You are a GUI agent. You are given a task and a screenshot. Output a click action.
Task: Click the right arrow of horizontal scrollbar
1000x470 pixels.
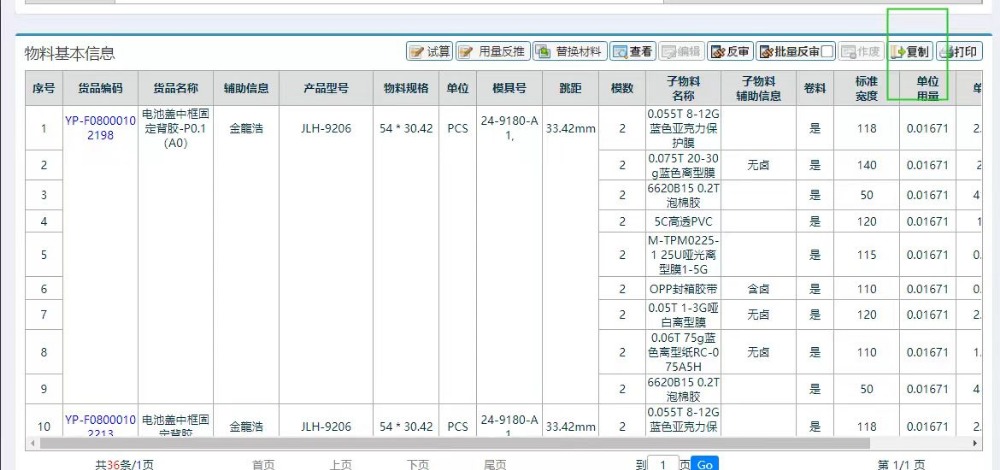pyautogui.click(x=976, y=443)
